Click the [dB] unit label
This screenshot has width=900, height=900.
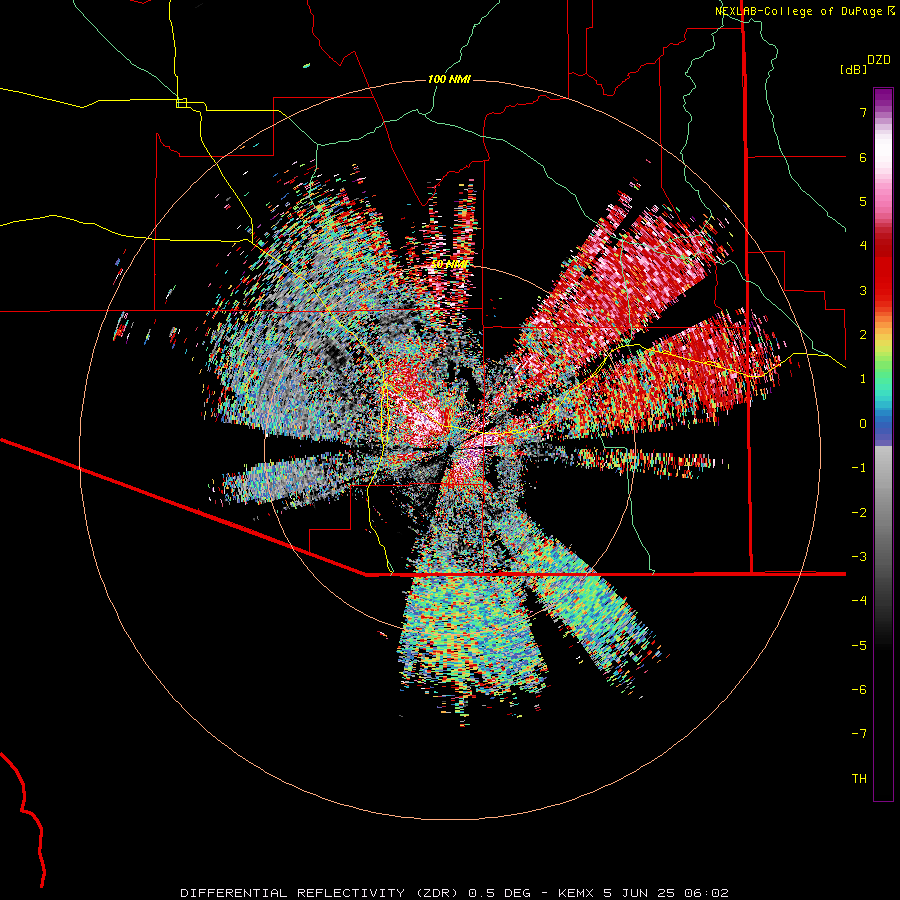coord(853,69)
